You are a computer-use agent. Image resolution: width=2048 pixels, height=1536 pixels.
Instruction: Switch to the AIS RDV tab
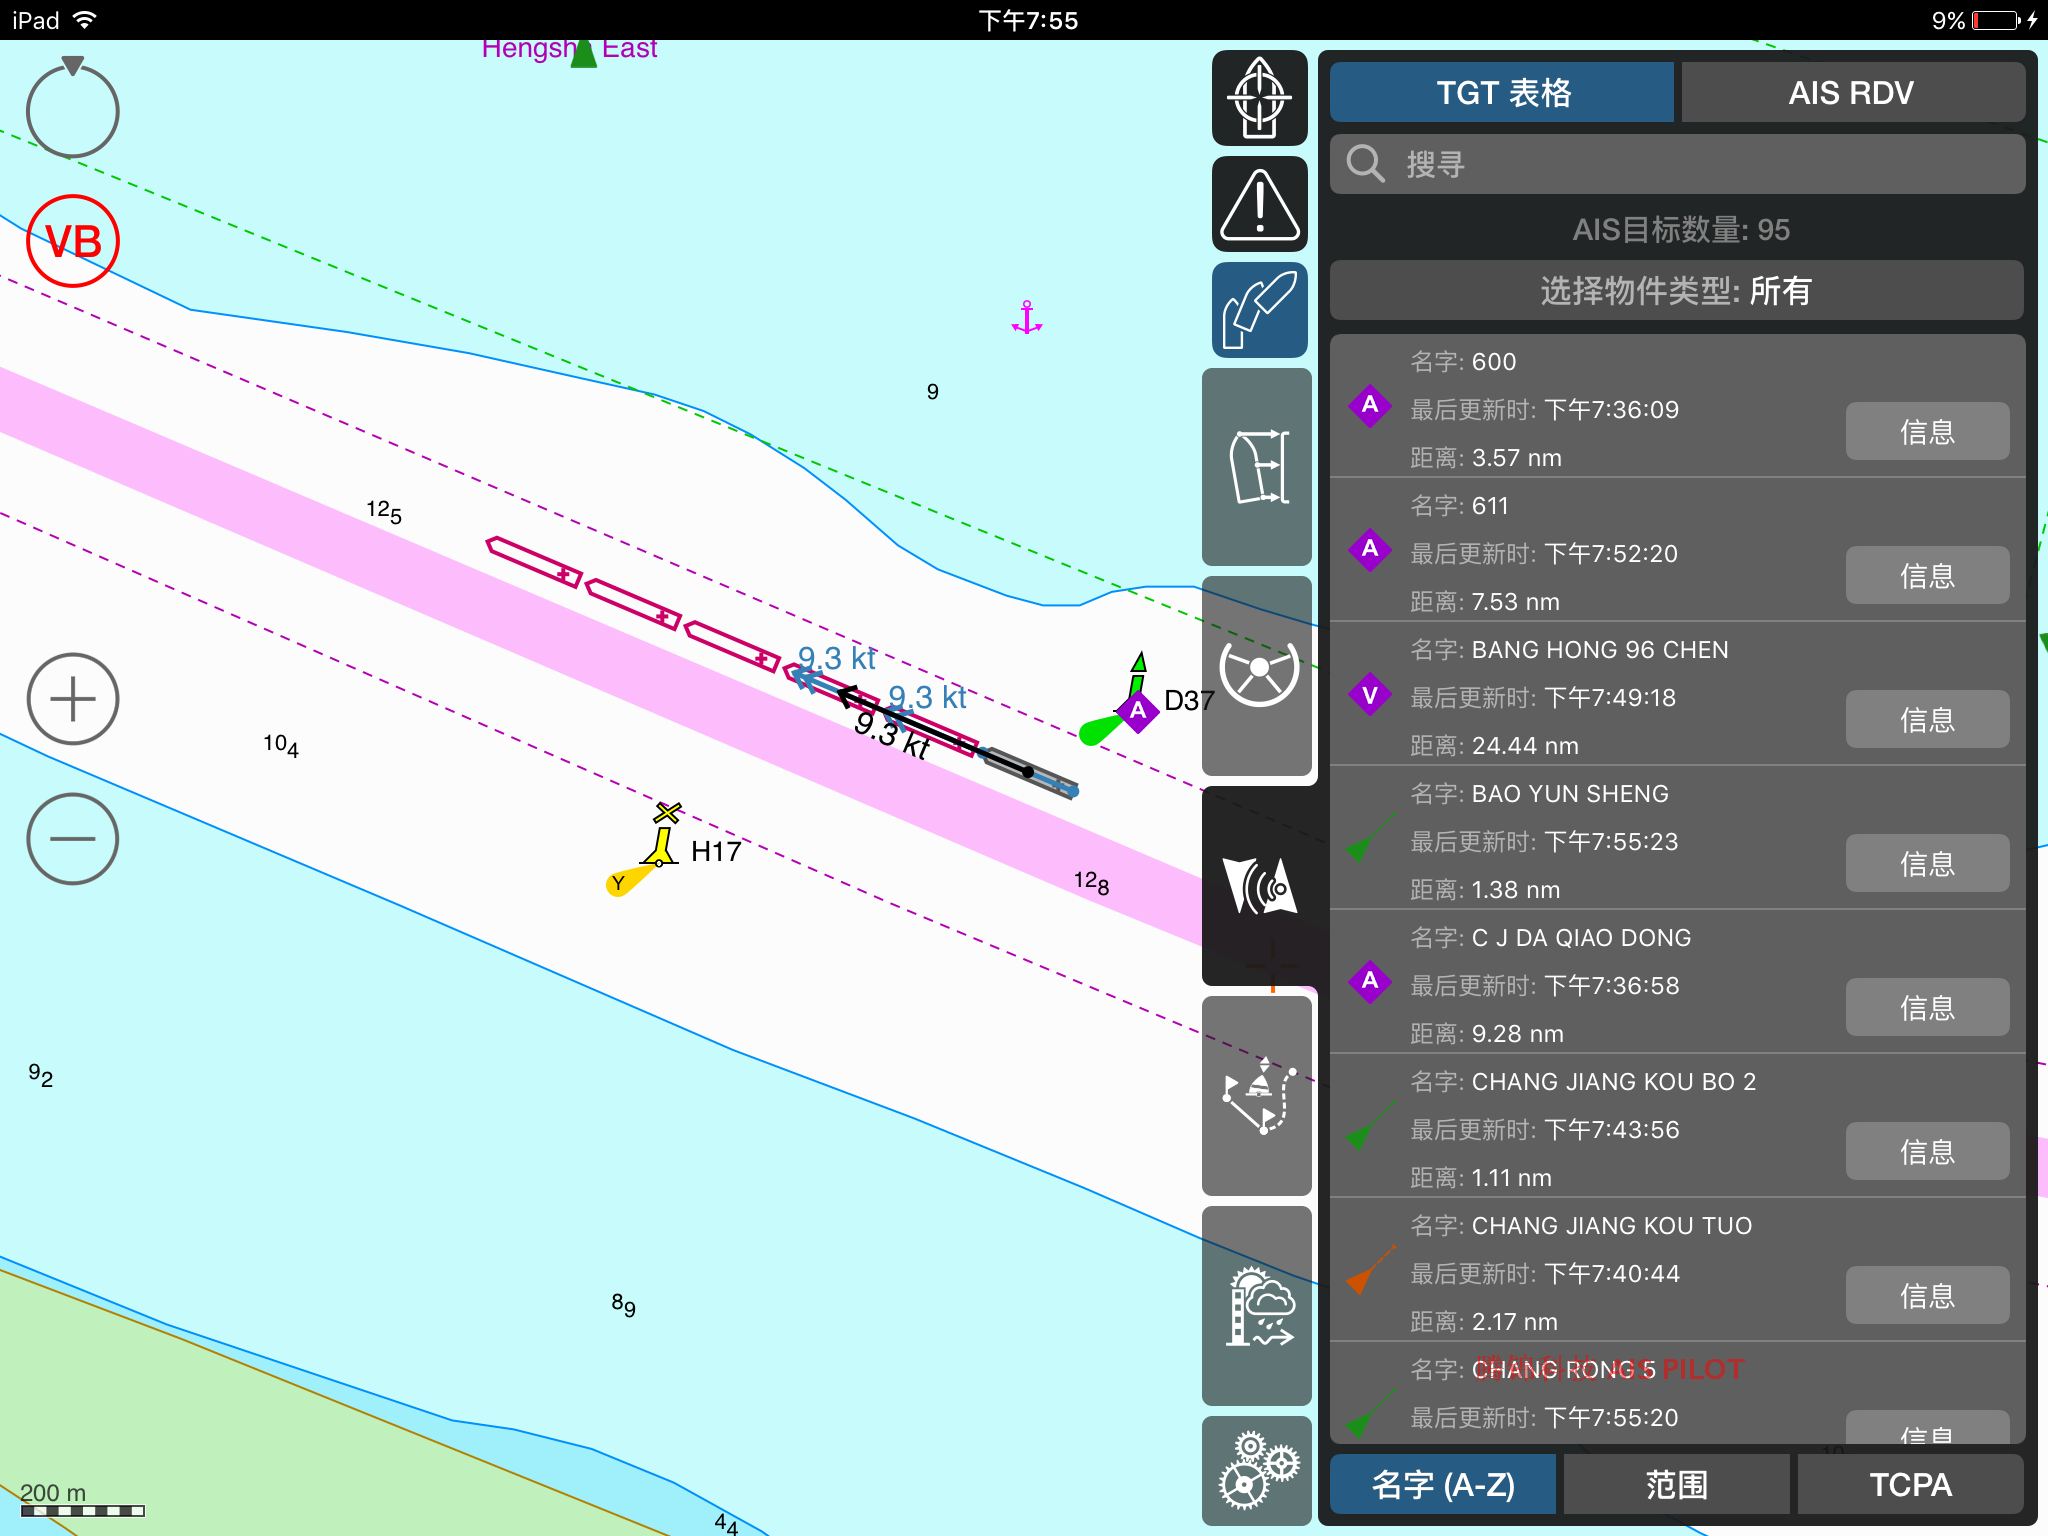(1851, 93)
